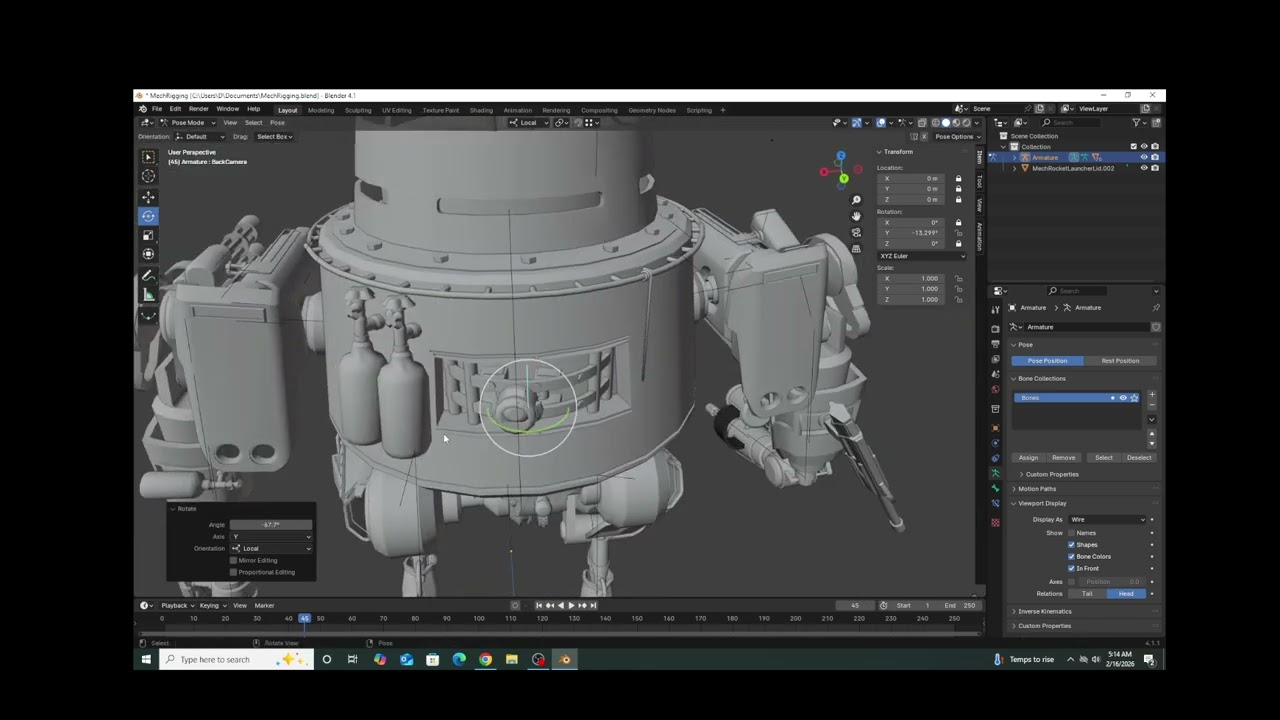Screen dimensions: 1280x720
Task: Toggle the camera view gizmo icon
Action: [x=856, y=233]
